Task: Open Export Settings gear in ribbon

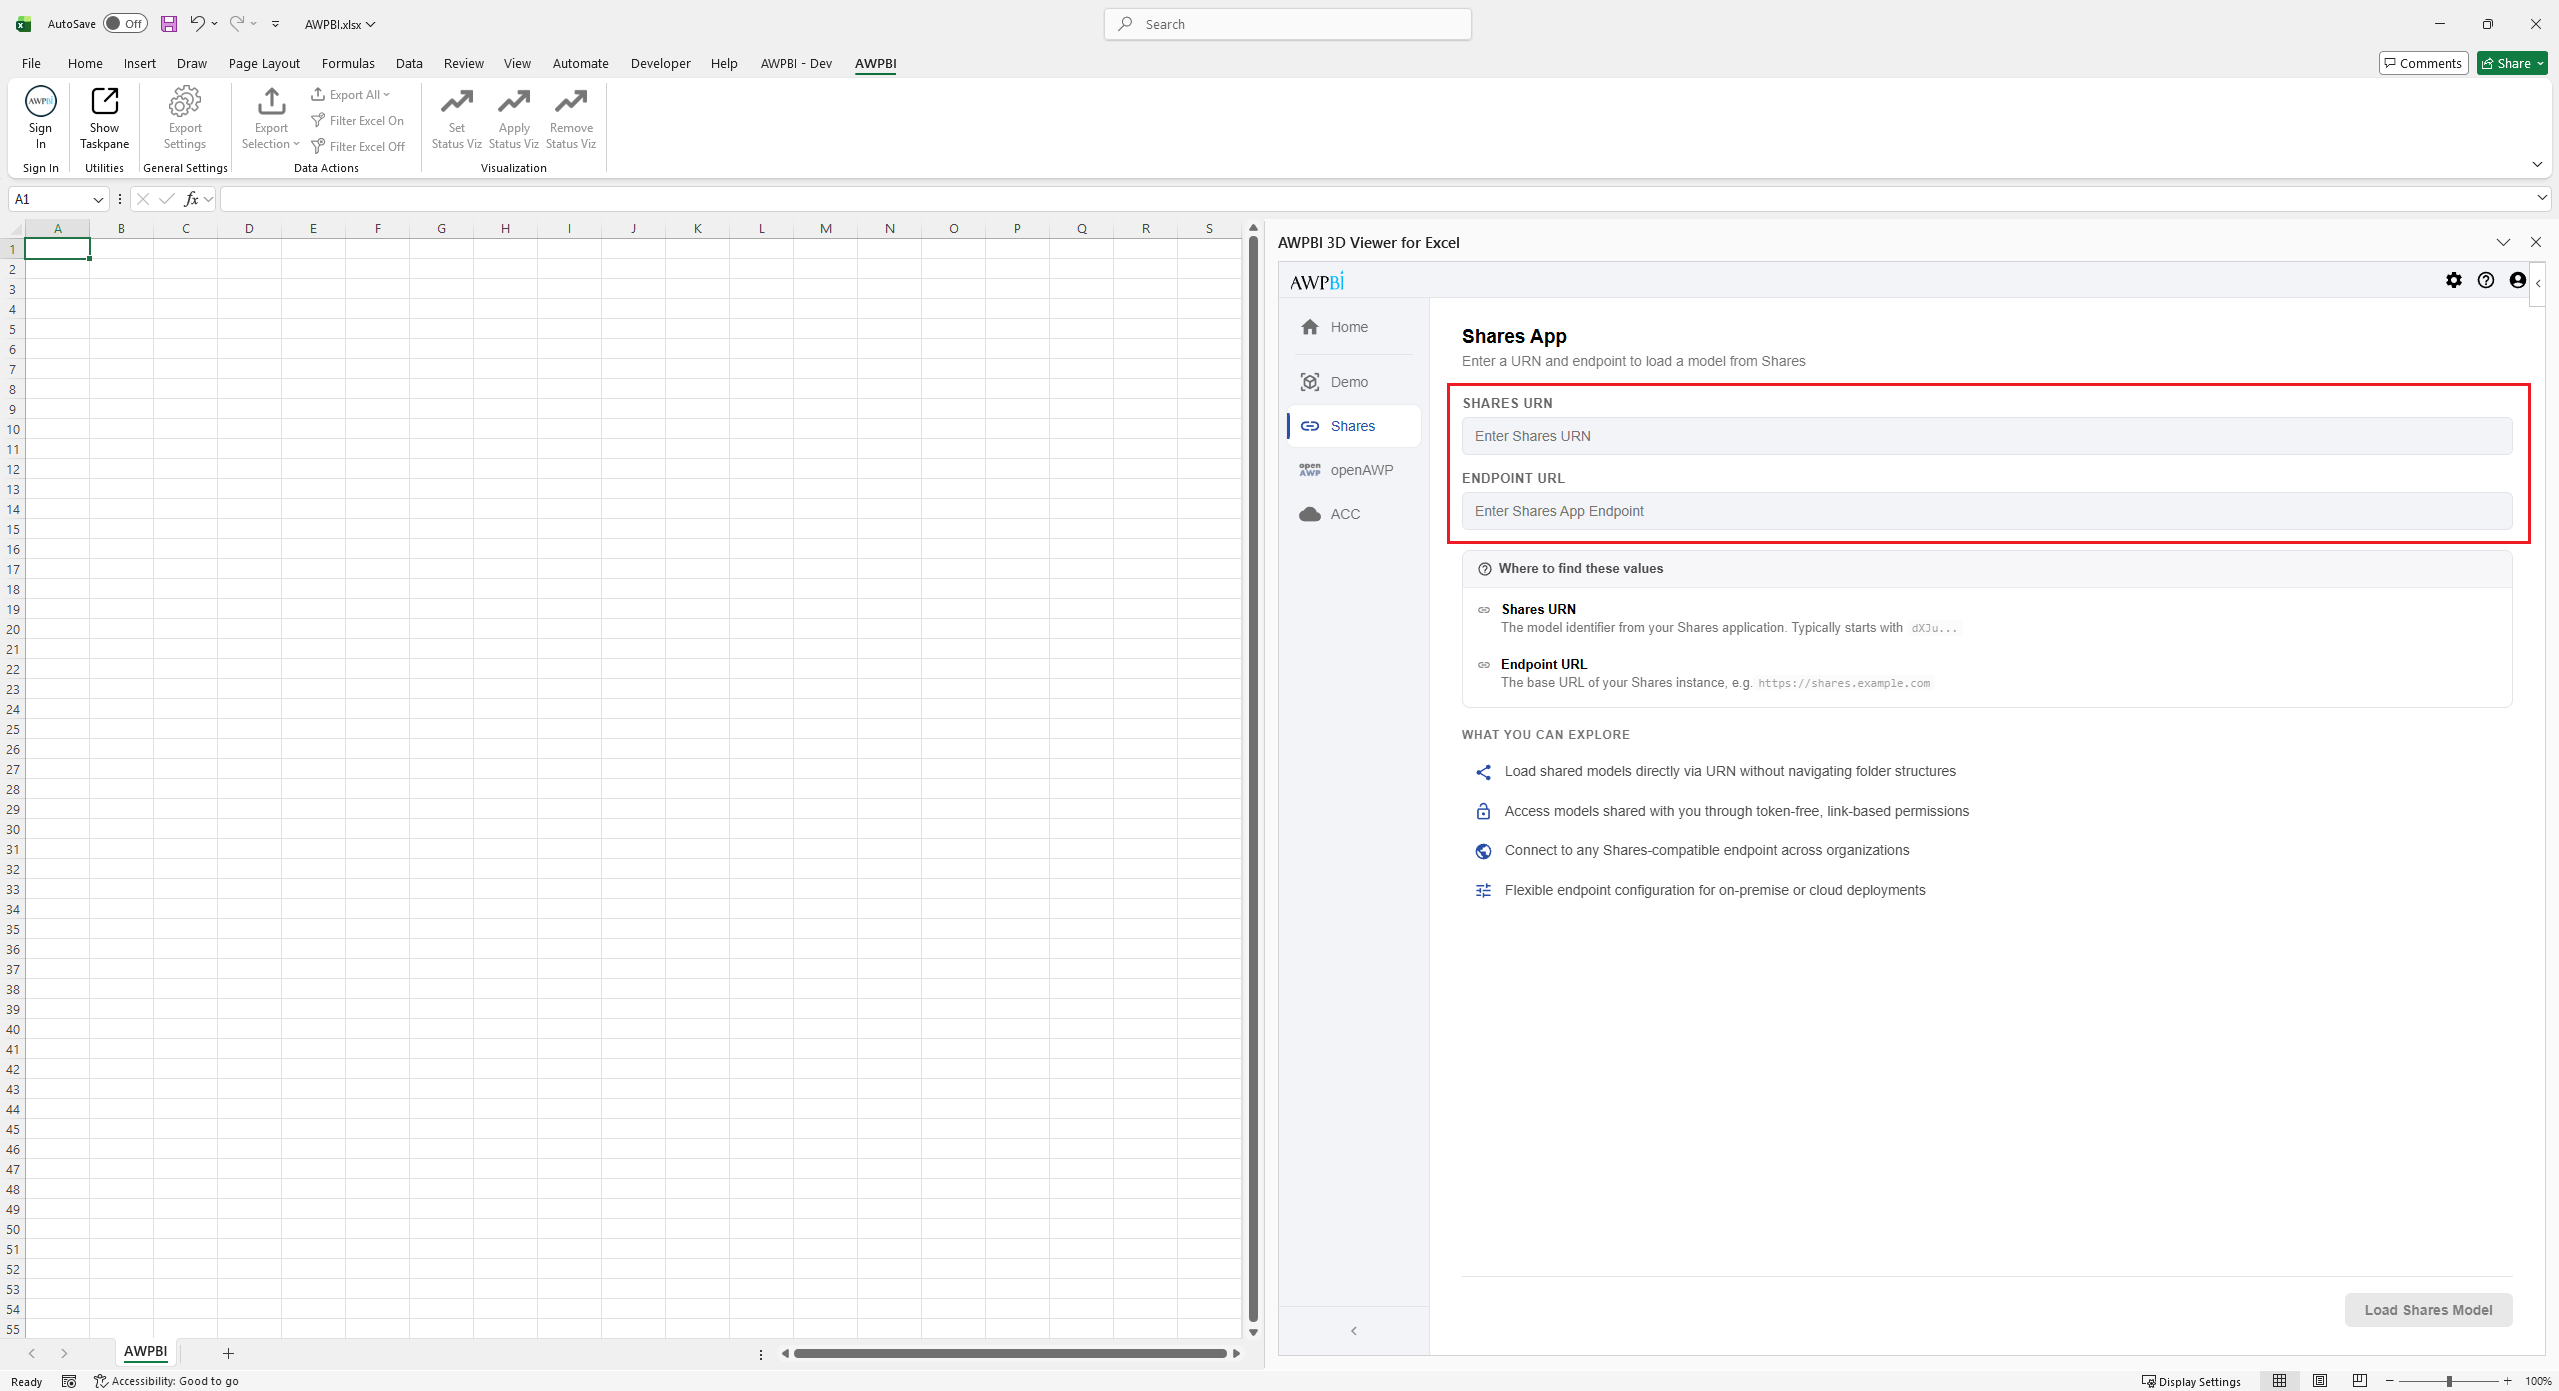Action: [x=185, y=101]
